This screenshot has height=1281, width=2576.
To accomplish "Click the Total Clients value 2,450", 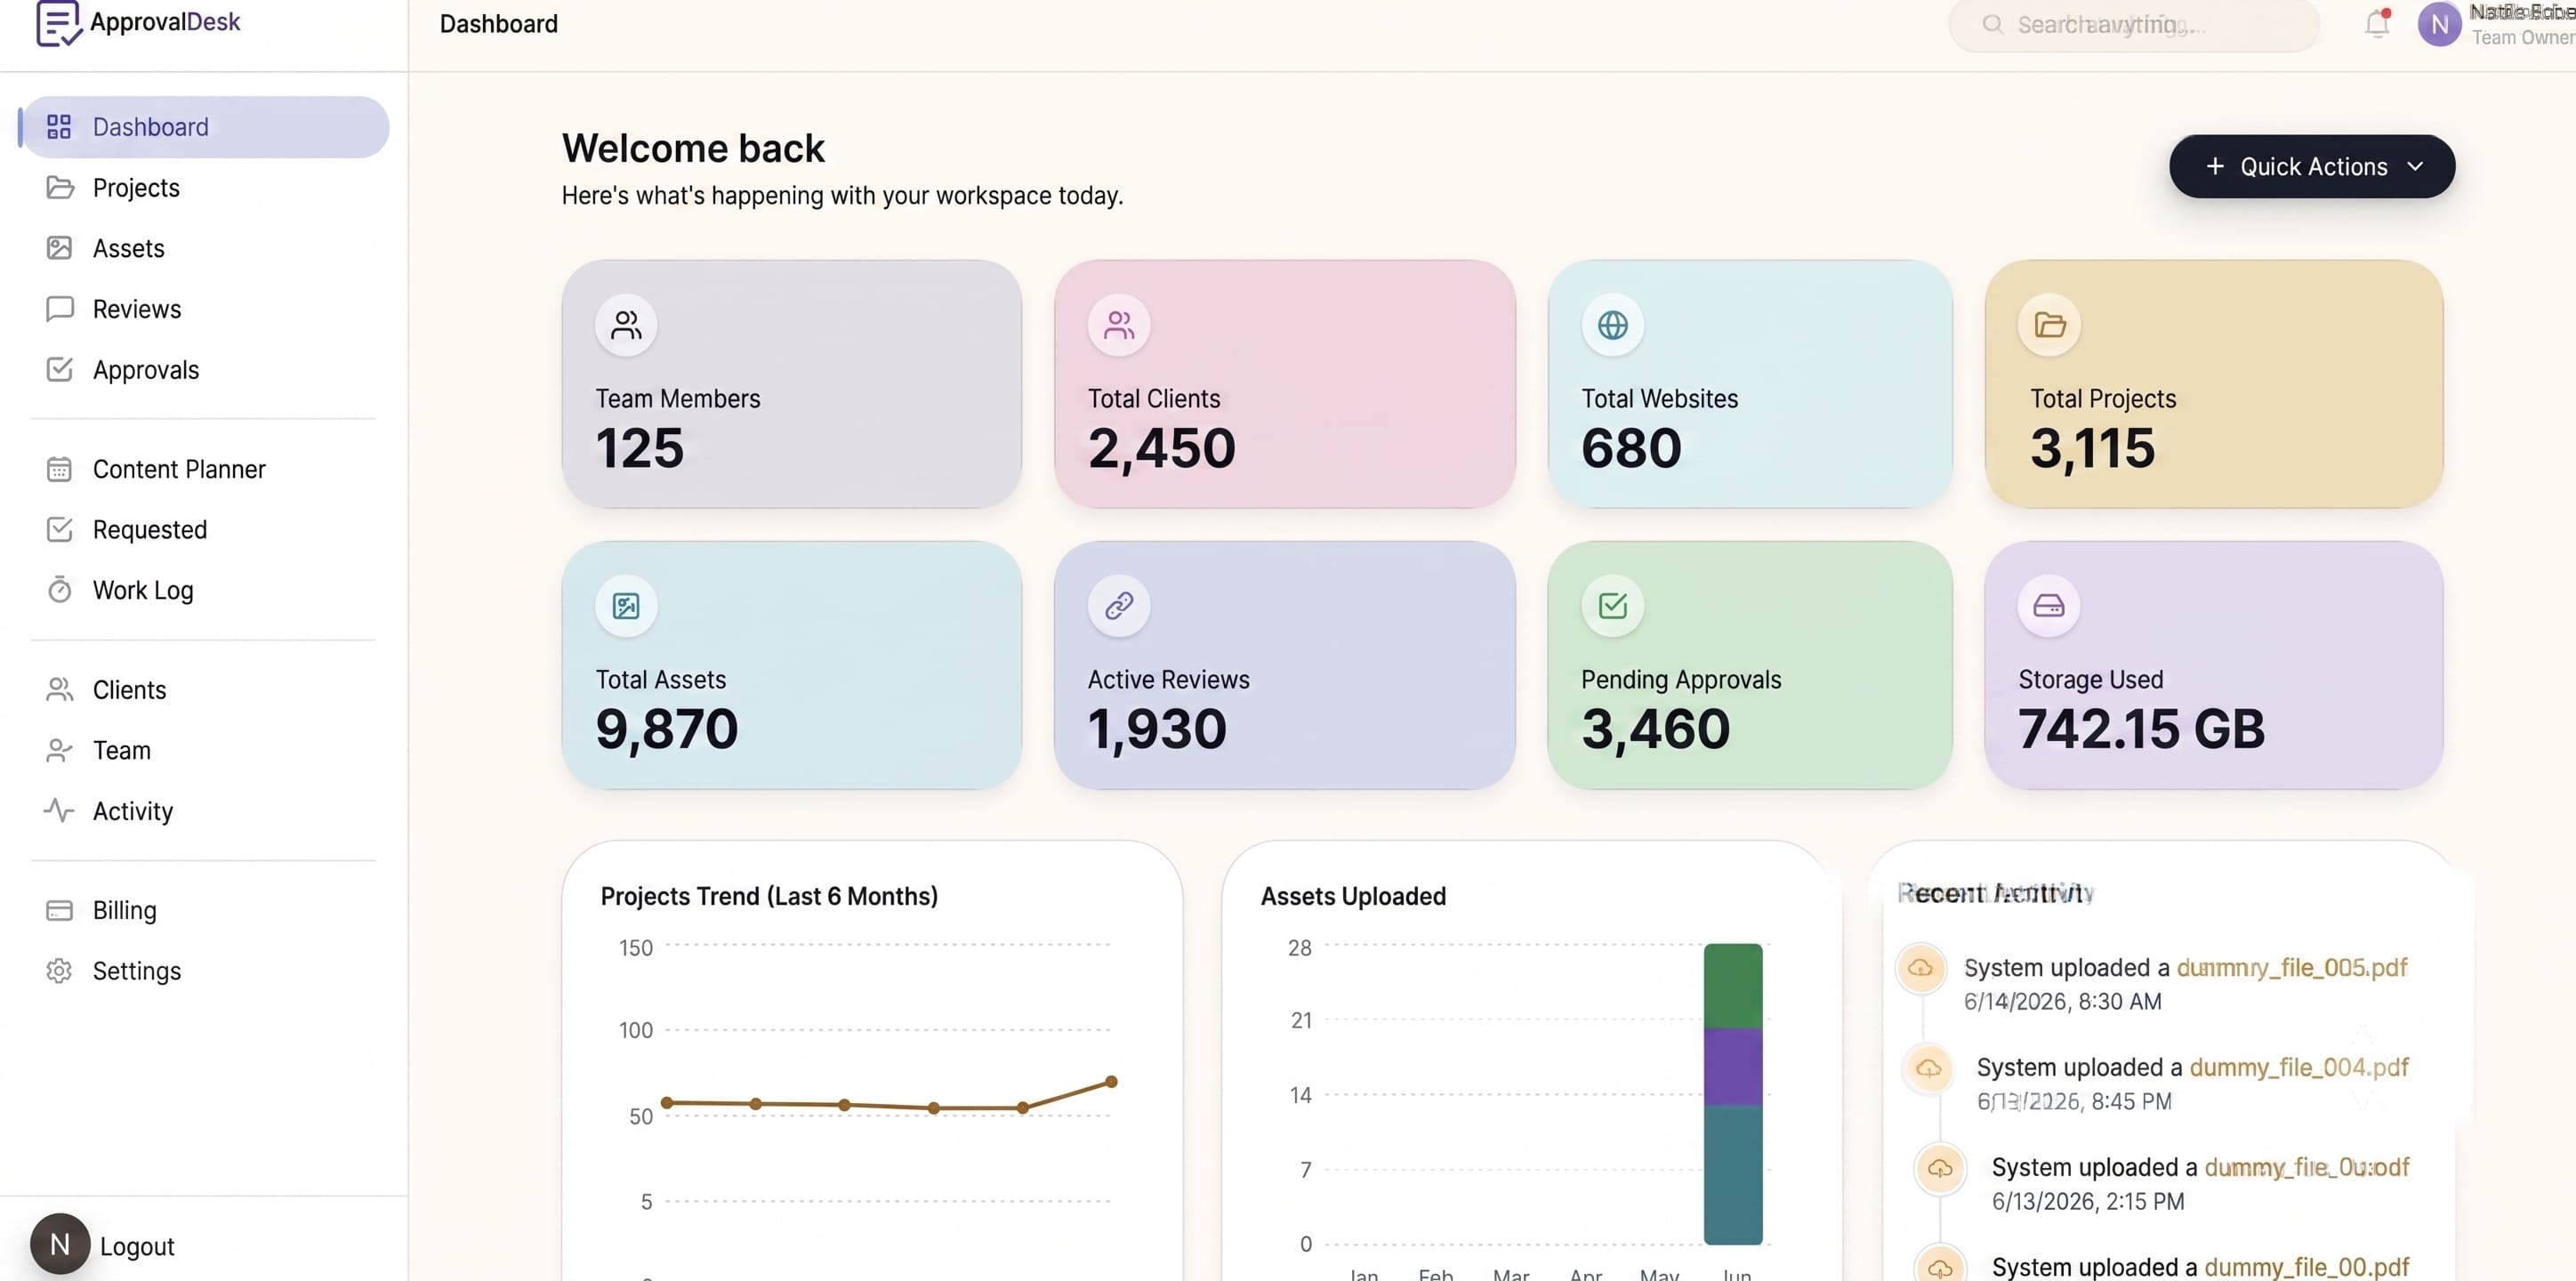I will (x=1162, y=448).
